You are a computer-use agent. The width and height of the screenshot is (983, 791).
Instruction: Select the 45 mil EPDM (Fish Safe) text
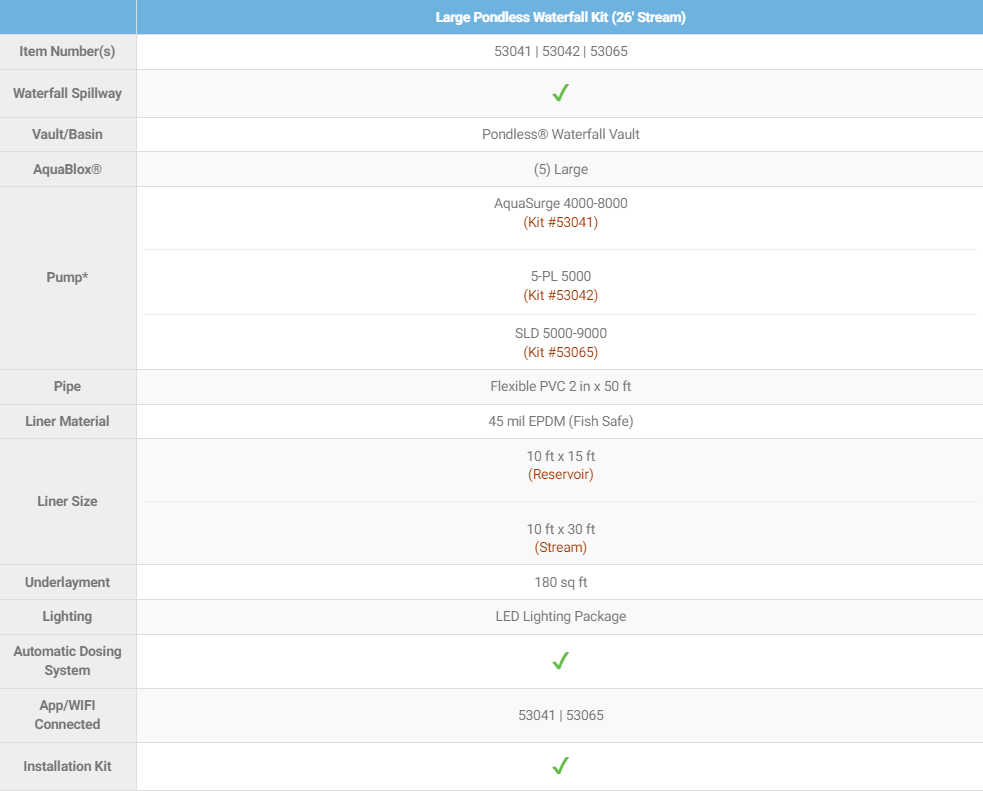coord(560,421)
